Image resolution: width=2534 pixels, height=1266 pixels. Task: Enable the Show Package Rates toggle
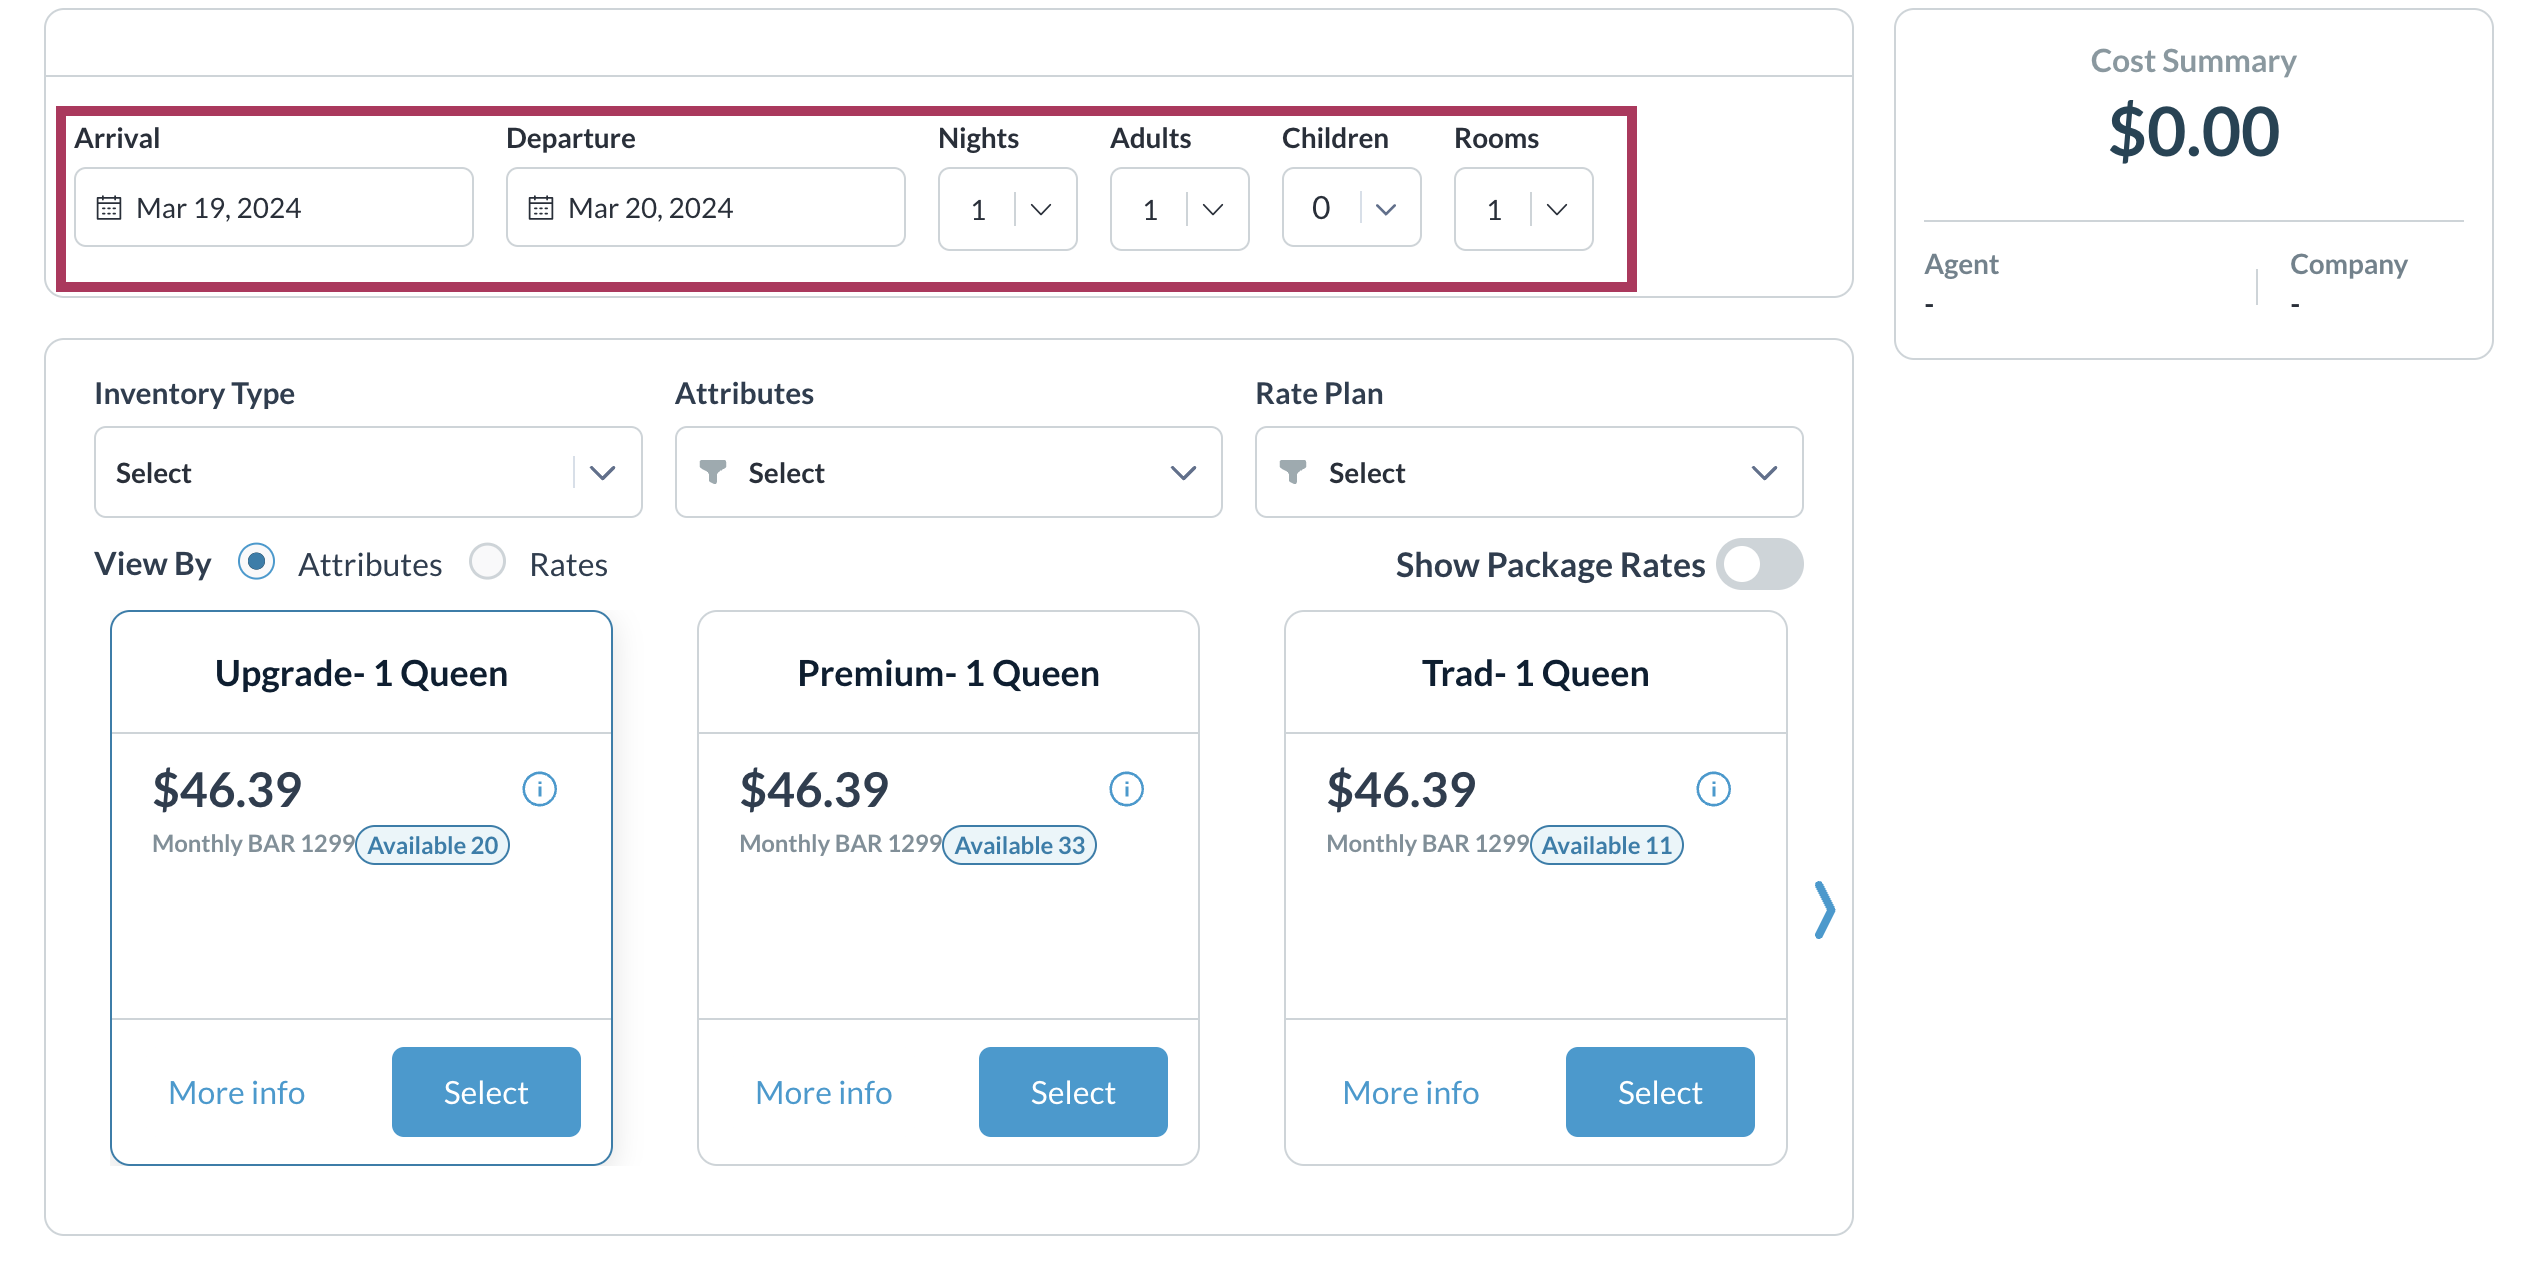tap(1760, 564)
